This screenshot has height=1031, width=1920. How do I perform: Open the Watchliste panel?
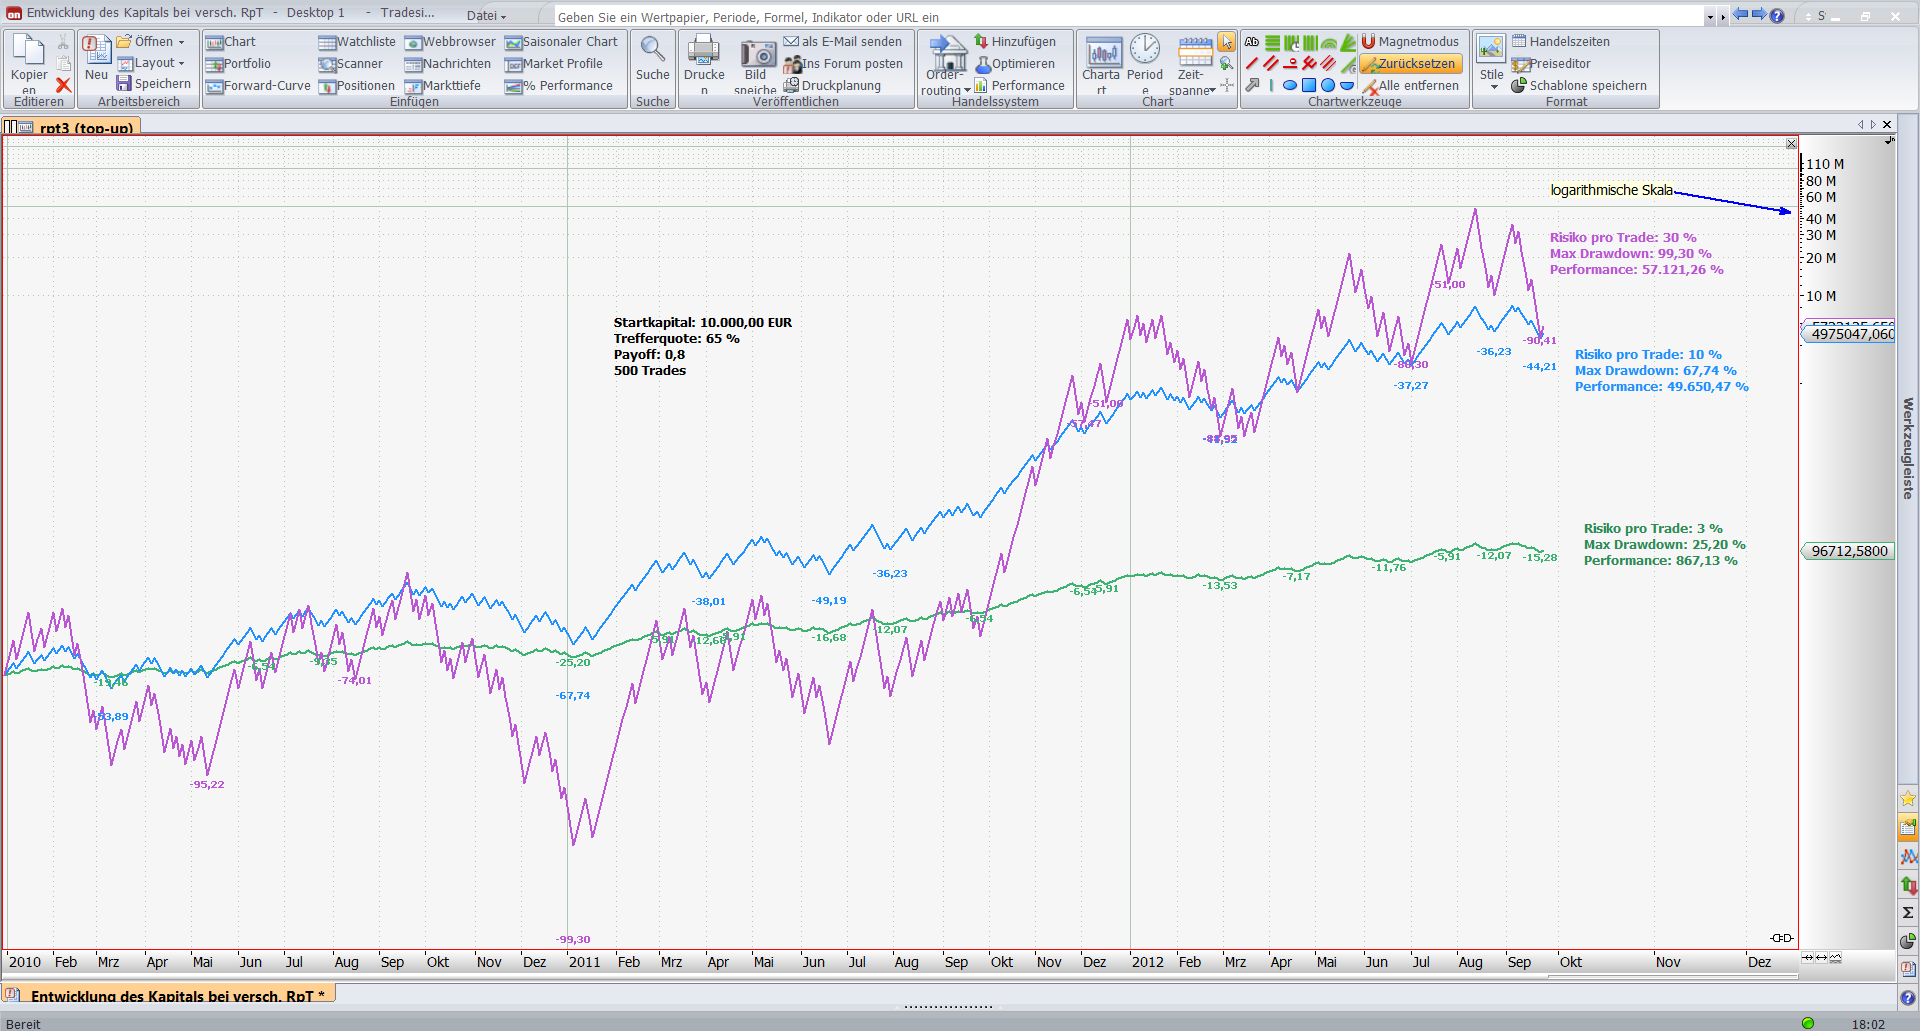coord(357,42)
